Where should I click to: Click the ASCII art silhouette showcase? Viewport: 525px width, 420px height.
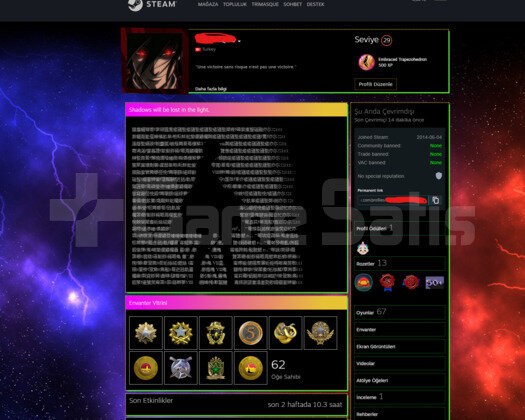click(218, 206)
